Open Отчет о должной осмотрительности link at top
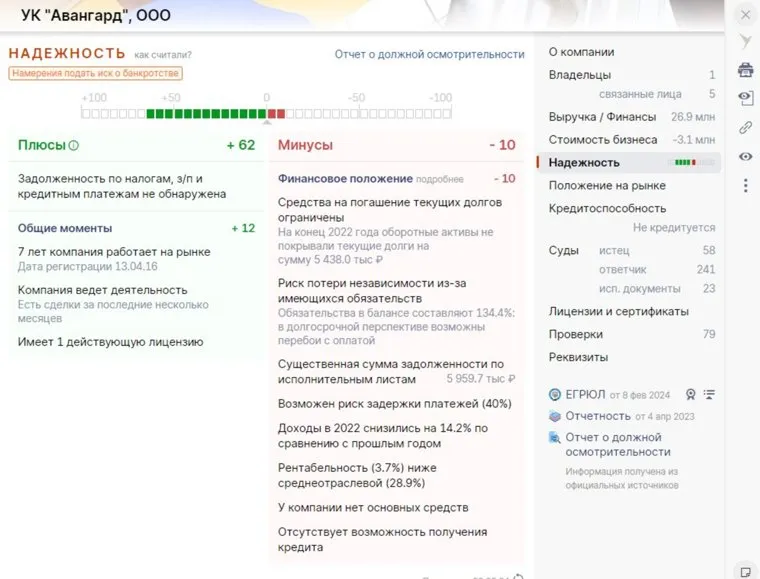Viewport: 760px width, 579px height. coord(429,54)
